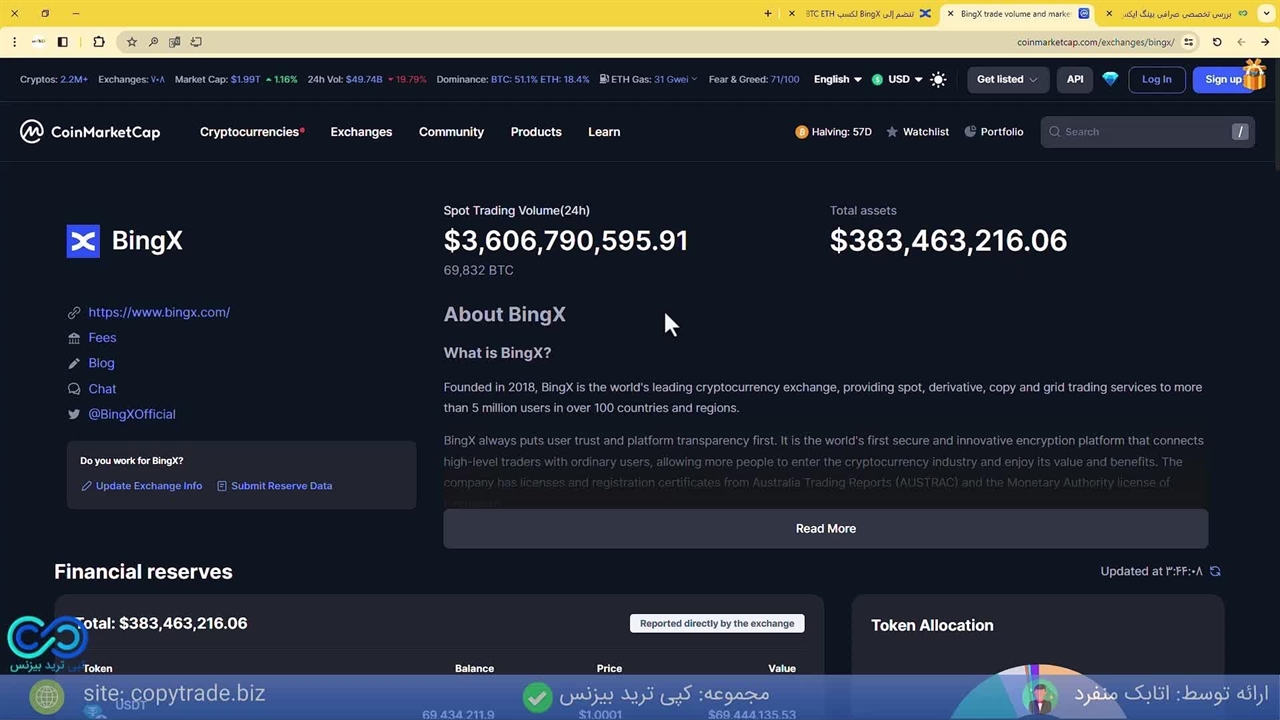Open Portfolio from the header
This screenshot has height=720, width=1280.
[x=993, y=132]
